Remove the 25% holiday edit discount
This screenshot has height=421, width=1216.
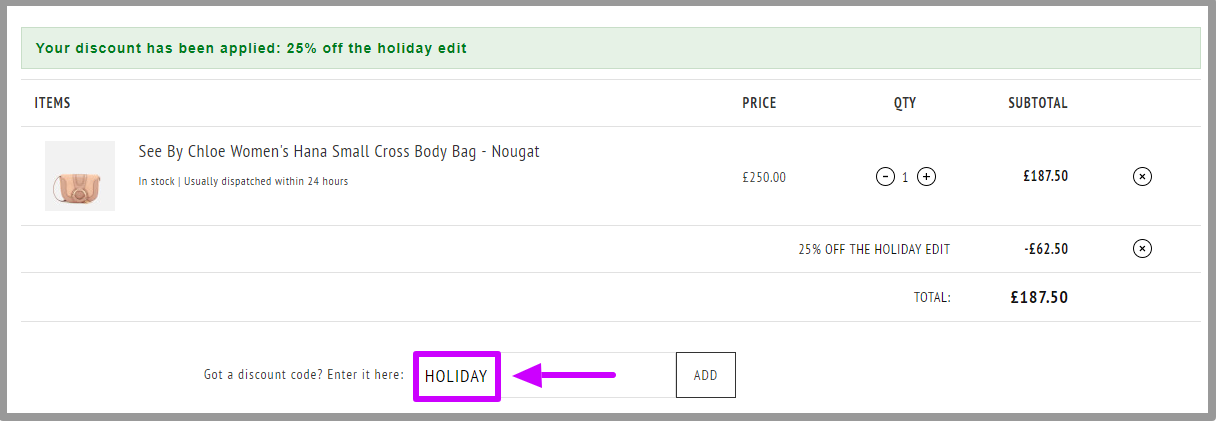point(1142,249)
